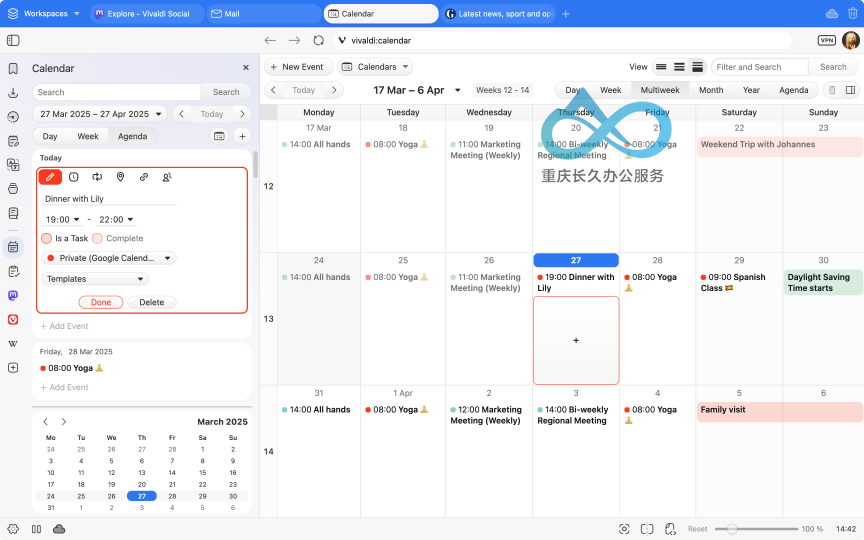Open Vivaldi settings gear in status bar
The height and width of the screenshot is (540, 864).
[13, 529]
